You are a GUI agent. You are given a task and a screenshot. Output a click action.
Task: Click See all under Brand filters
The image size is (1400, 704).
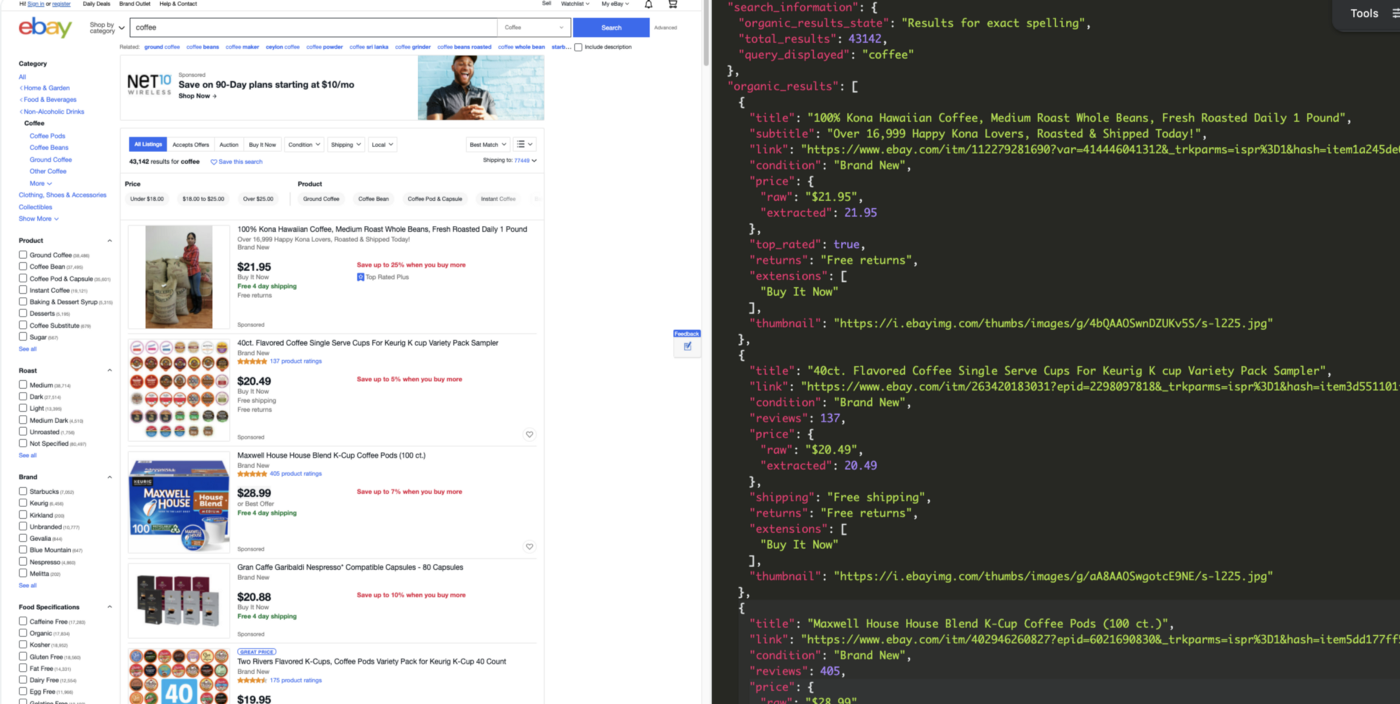[27, 585]
